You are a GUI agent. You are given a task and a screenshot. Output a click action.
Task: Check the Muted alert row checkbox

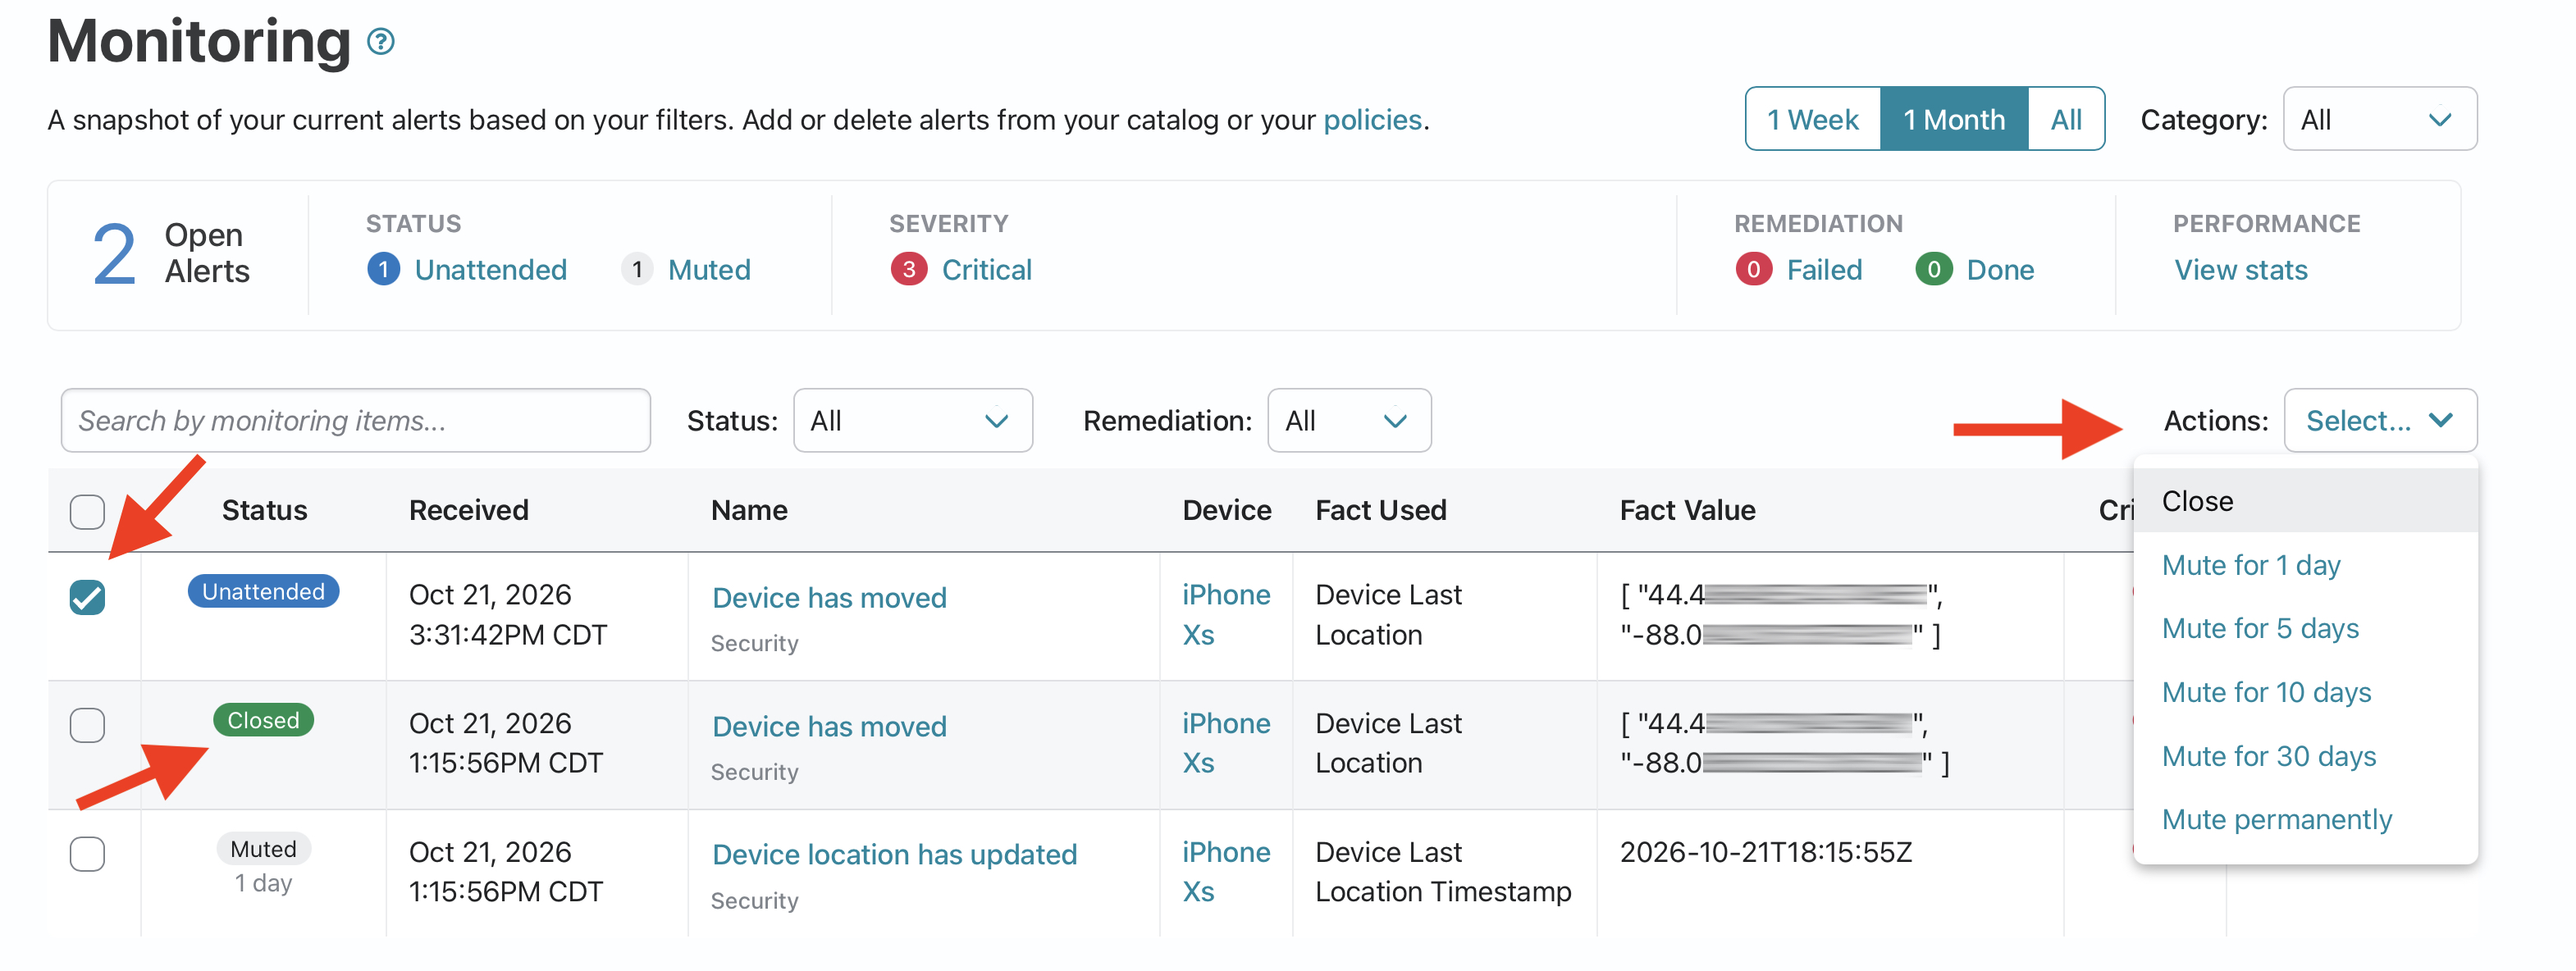pyautogui.click(x=87, y=854)
